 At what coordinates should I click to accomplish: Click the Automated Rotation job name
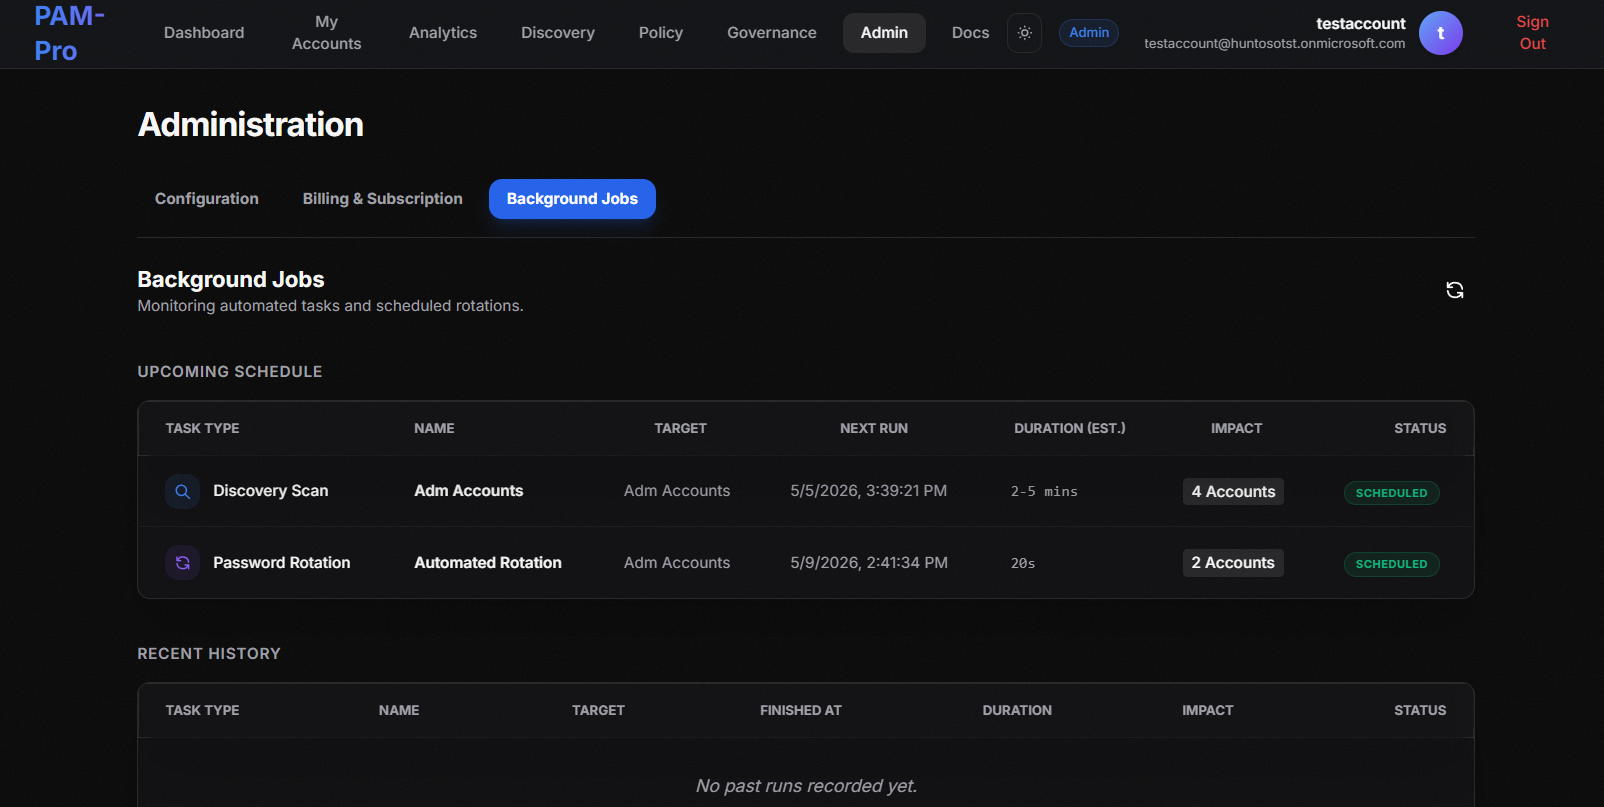pos(488,563)
